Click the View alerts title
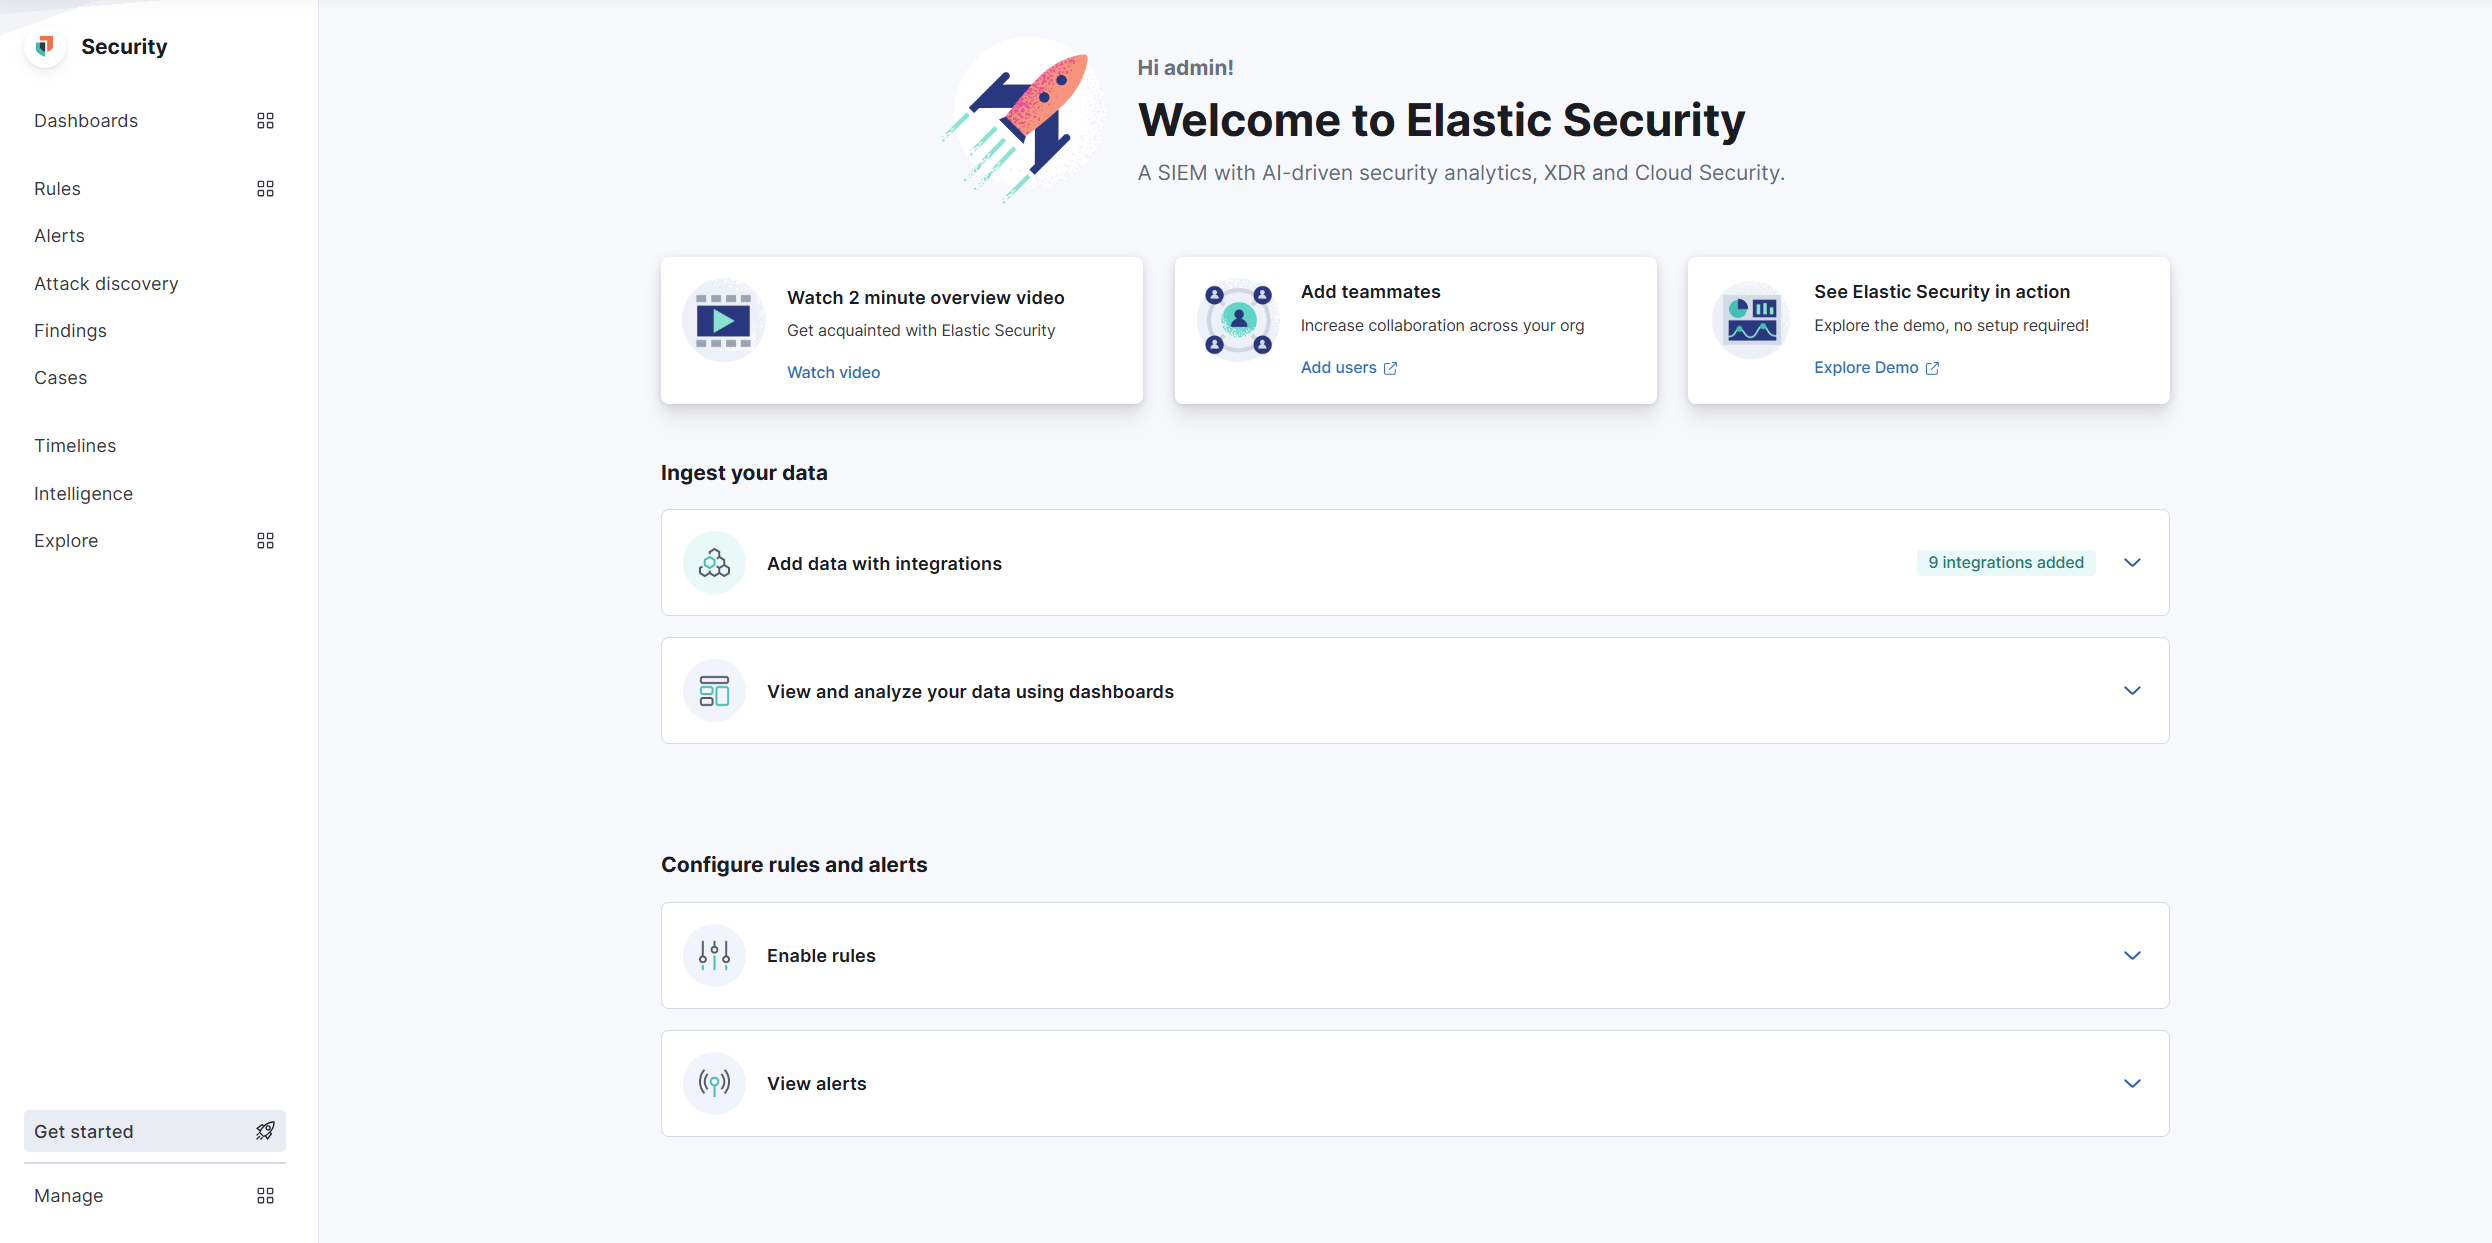2492x1243 pixels. 816,1084
